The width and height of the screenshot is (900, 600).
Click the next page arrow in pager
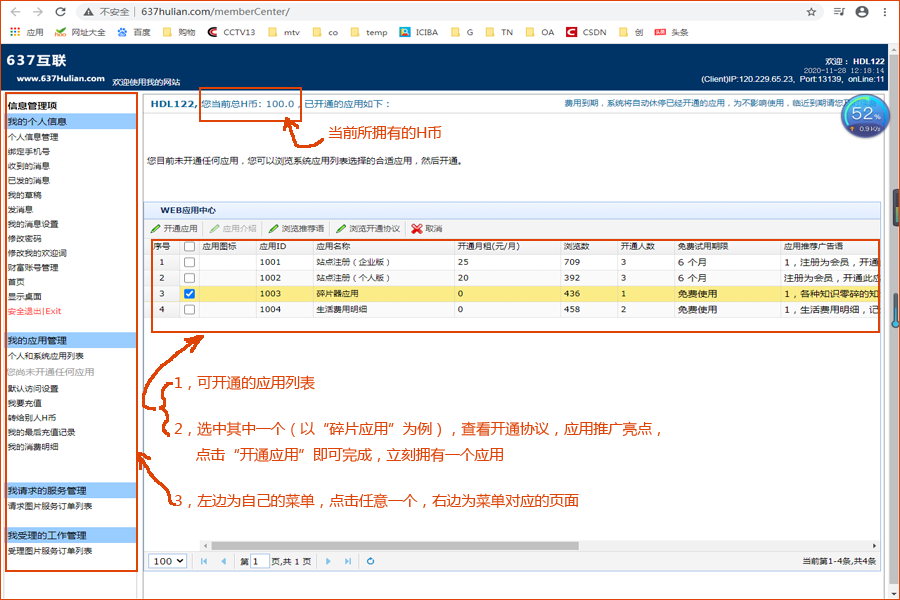tap(330, 561)
